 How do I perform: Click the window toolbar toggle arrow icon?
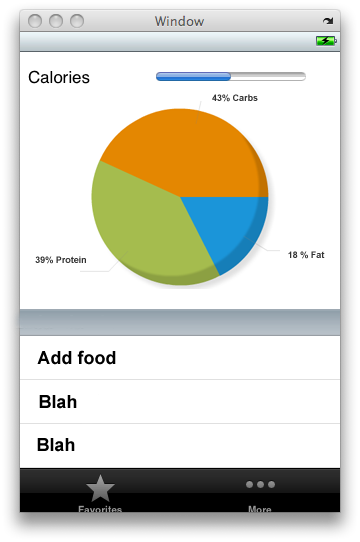pos(328,21)
